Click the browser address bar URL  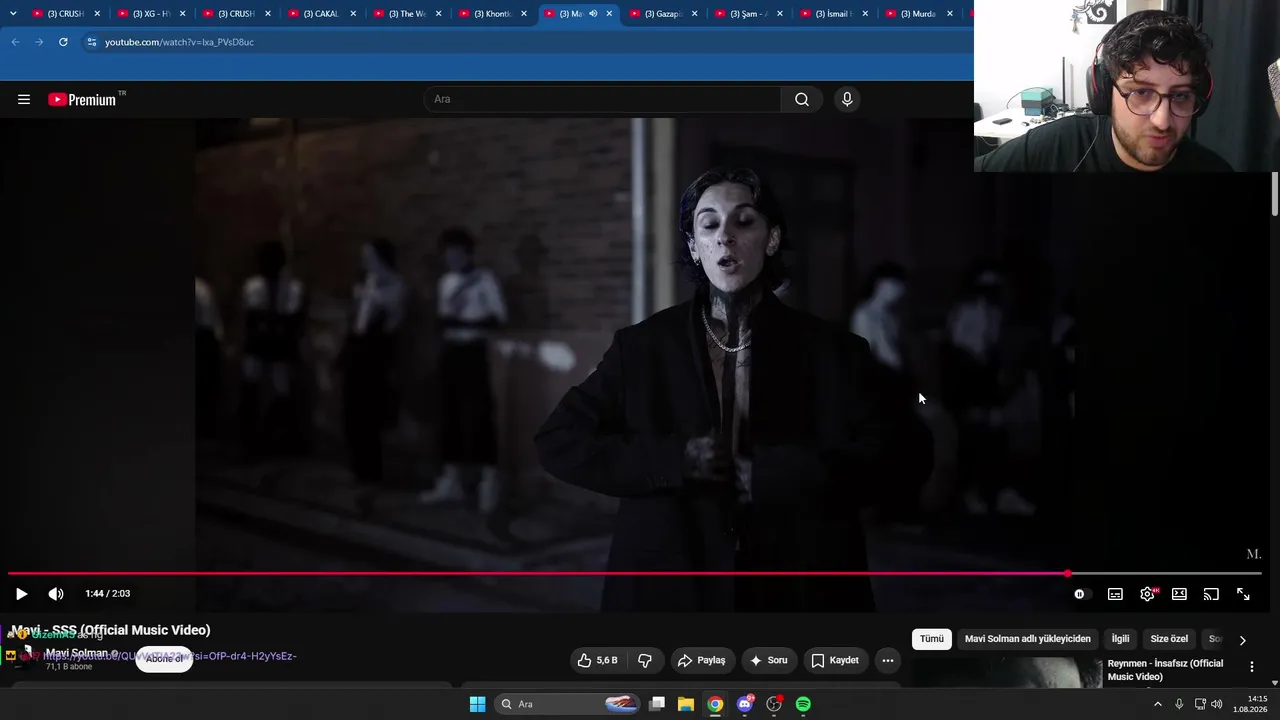(180, 42)
